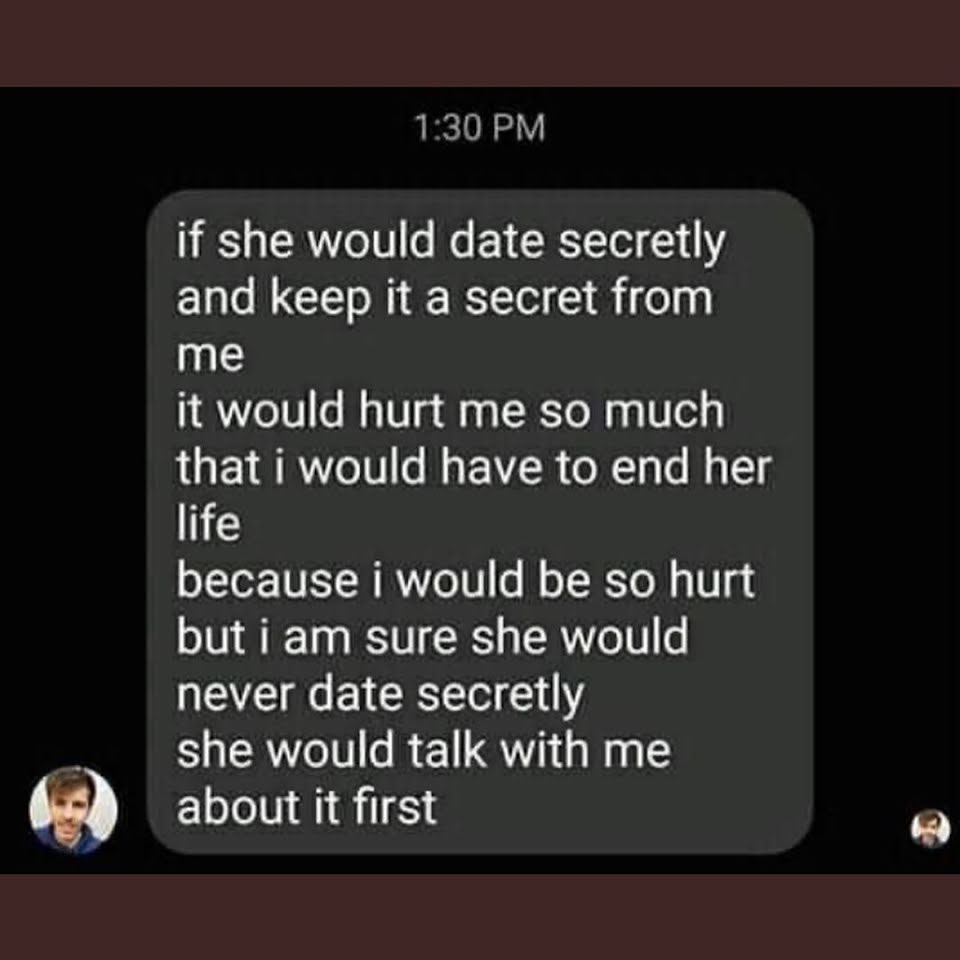Select the final line 'about it first'
Image resolution: width=960 pixels, height=960 pixels.
[306, 807]
